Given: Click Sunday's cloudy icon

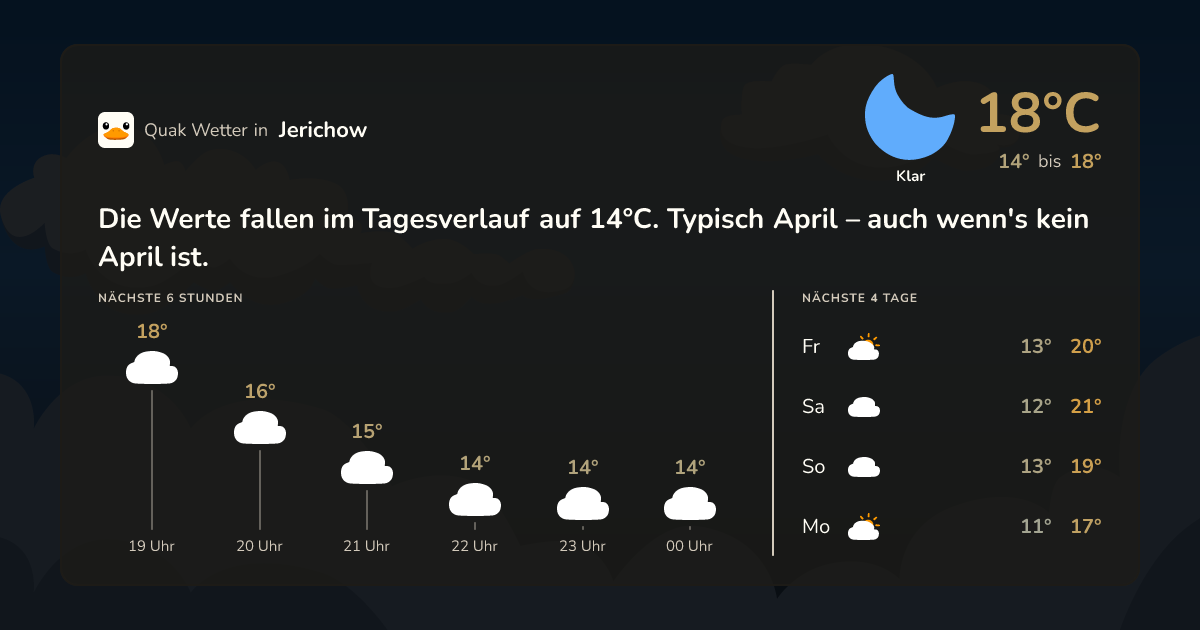Looking at the screenshot, I should (x=864, y=467).
